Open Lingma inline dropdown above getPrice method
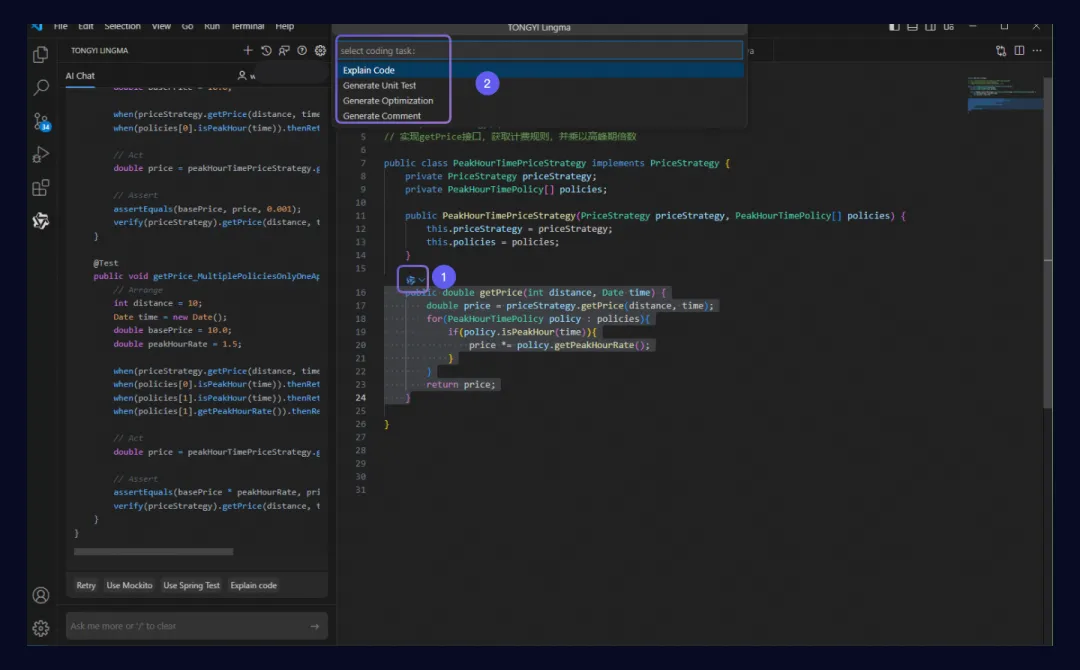This screenshot has height=670, width=1080. point(413,280)
